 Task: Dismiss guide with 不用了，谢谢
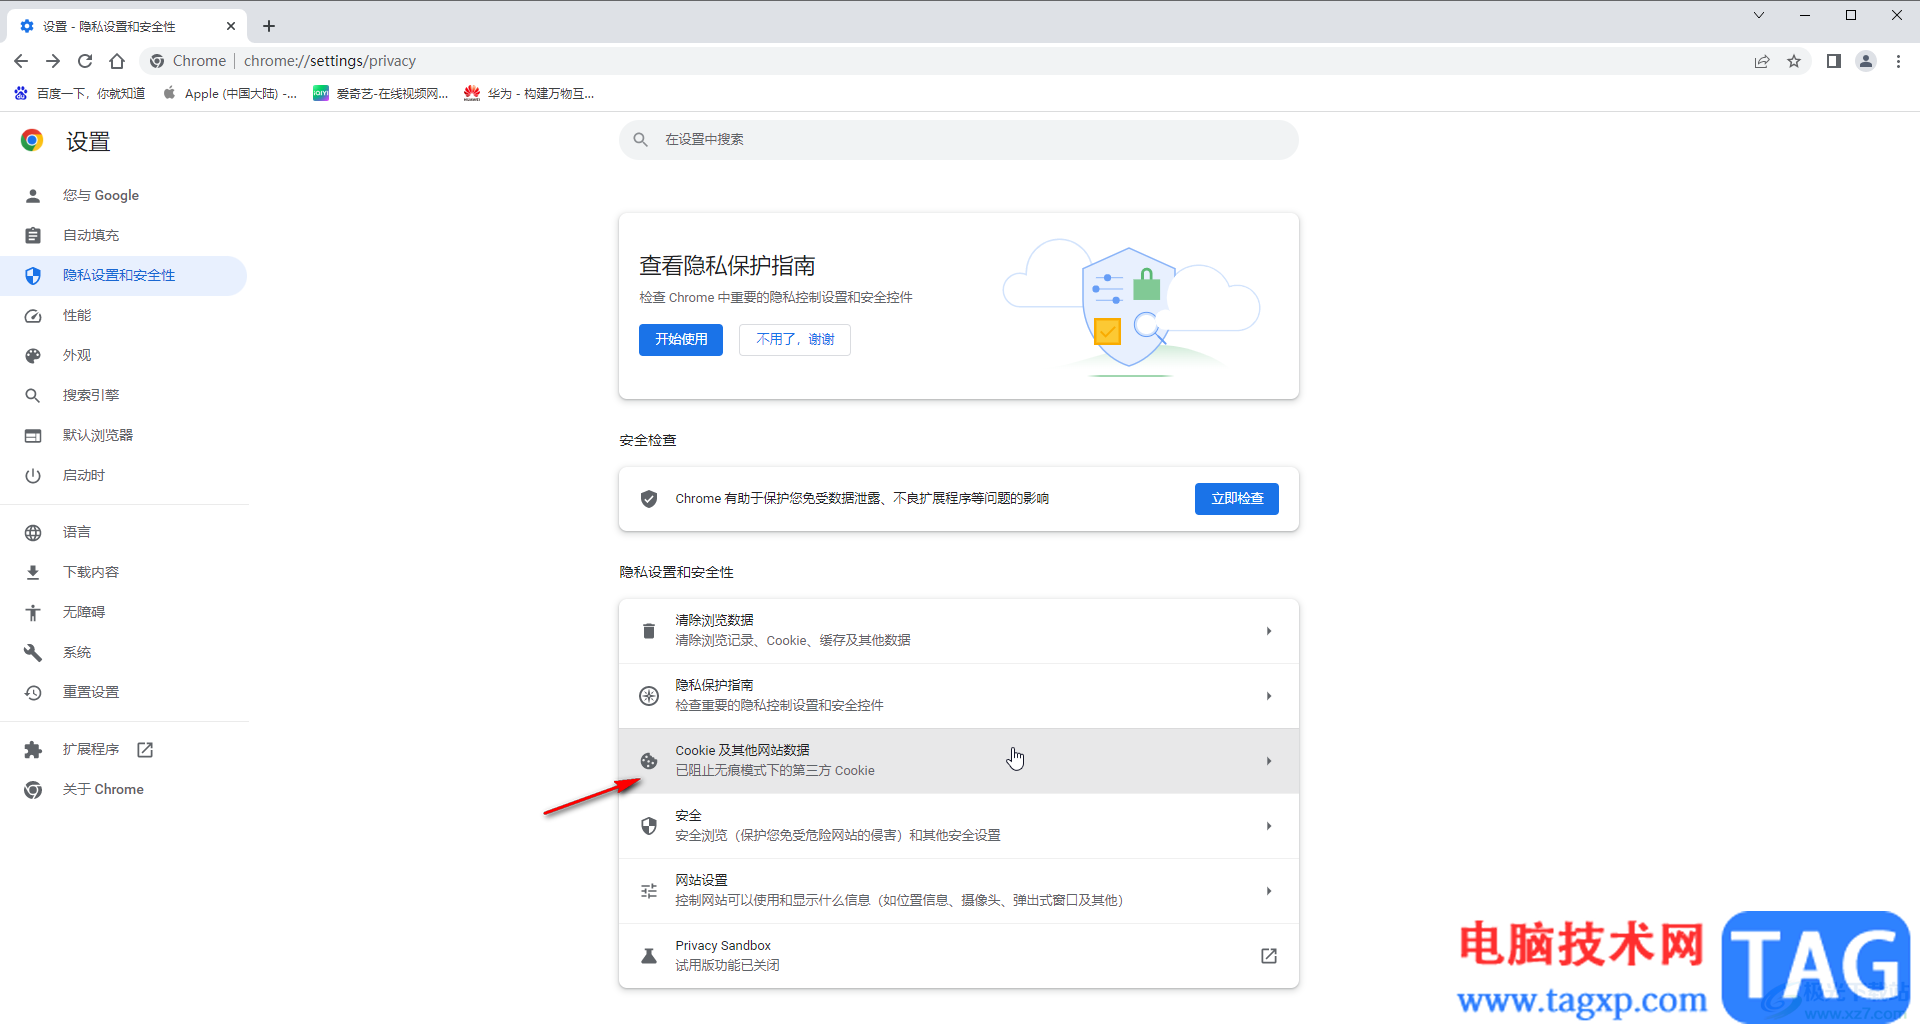(795, 340)
